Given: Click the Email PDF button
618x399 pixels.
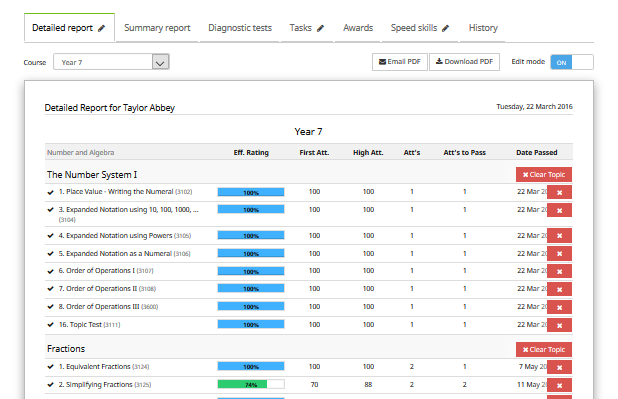Looking at the screenshot, I should pyautogui.click(x=400, y=62).
